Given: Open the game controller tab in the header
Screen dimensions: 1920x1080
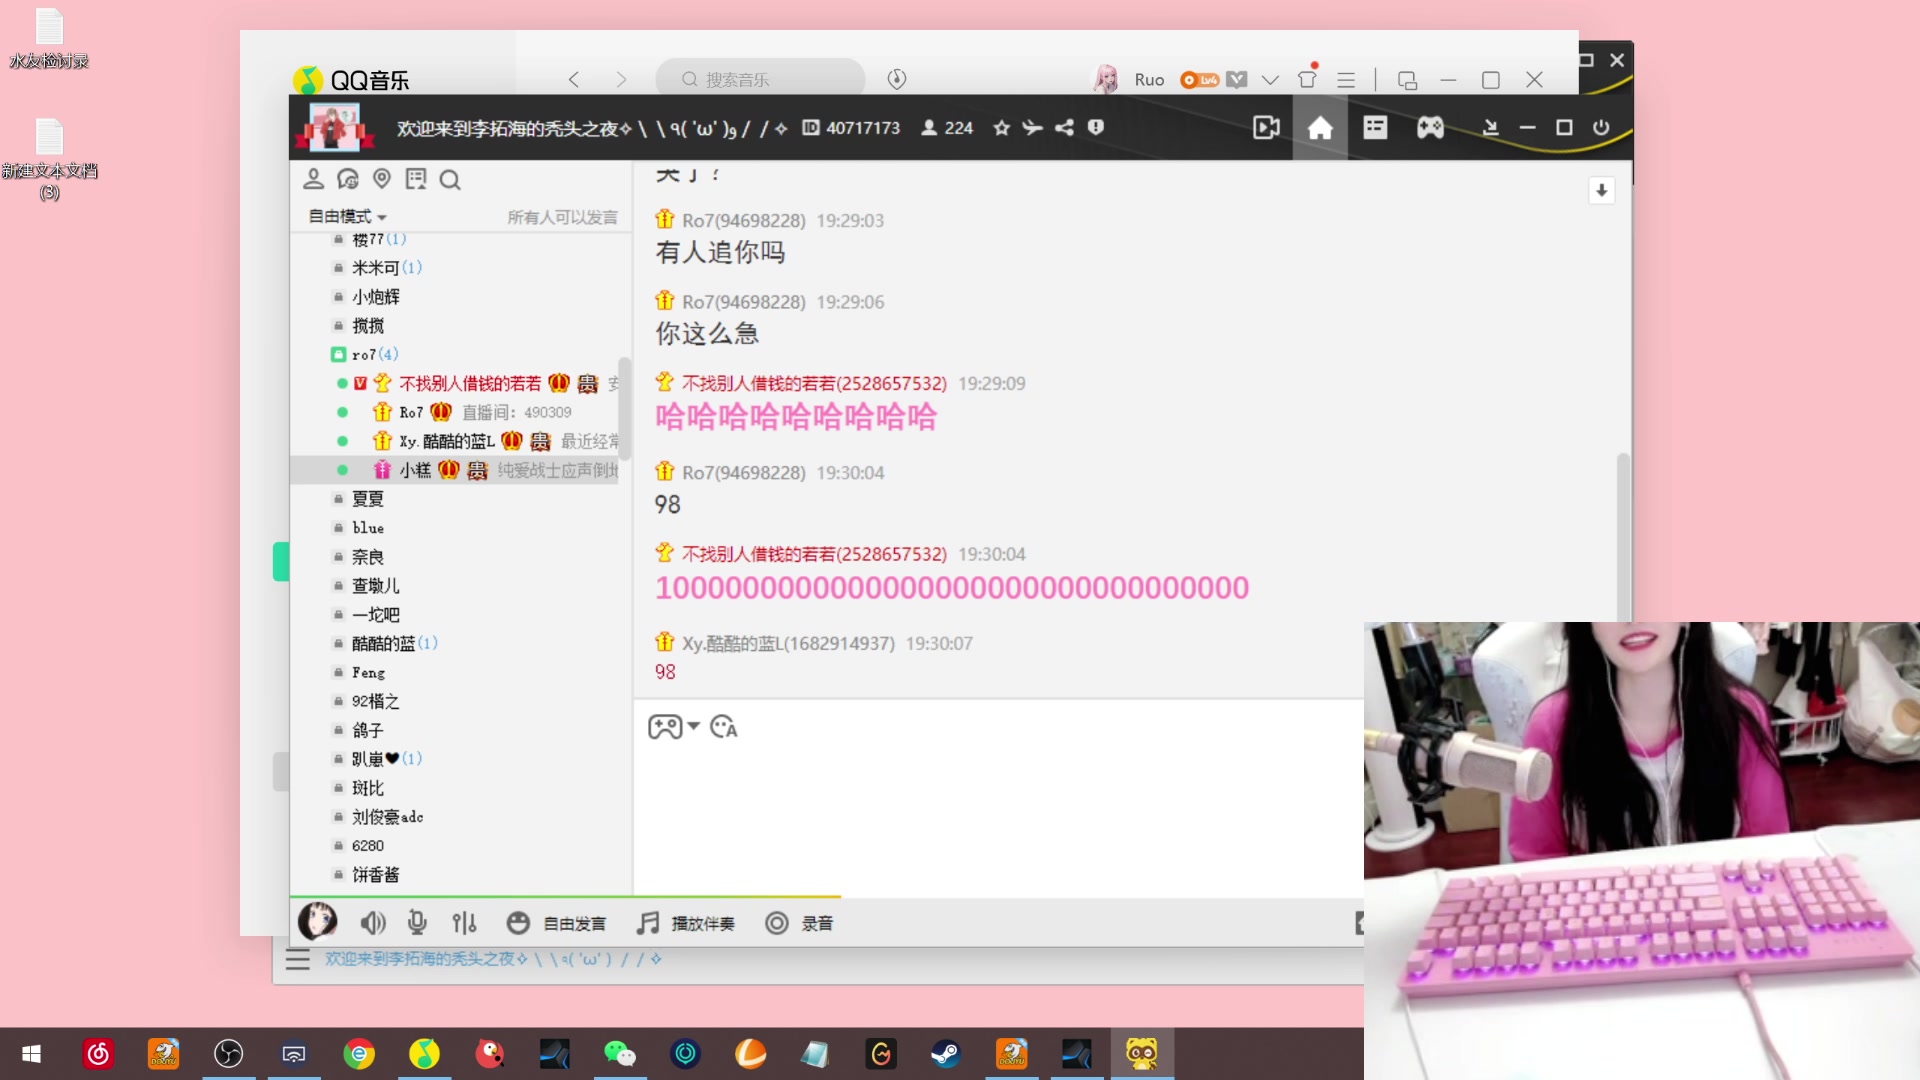Looking at the screenshot, I should coord(1430,128).
